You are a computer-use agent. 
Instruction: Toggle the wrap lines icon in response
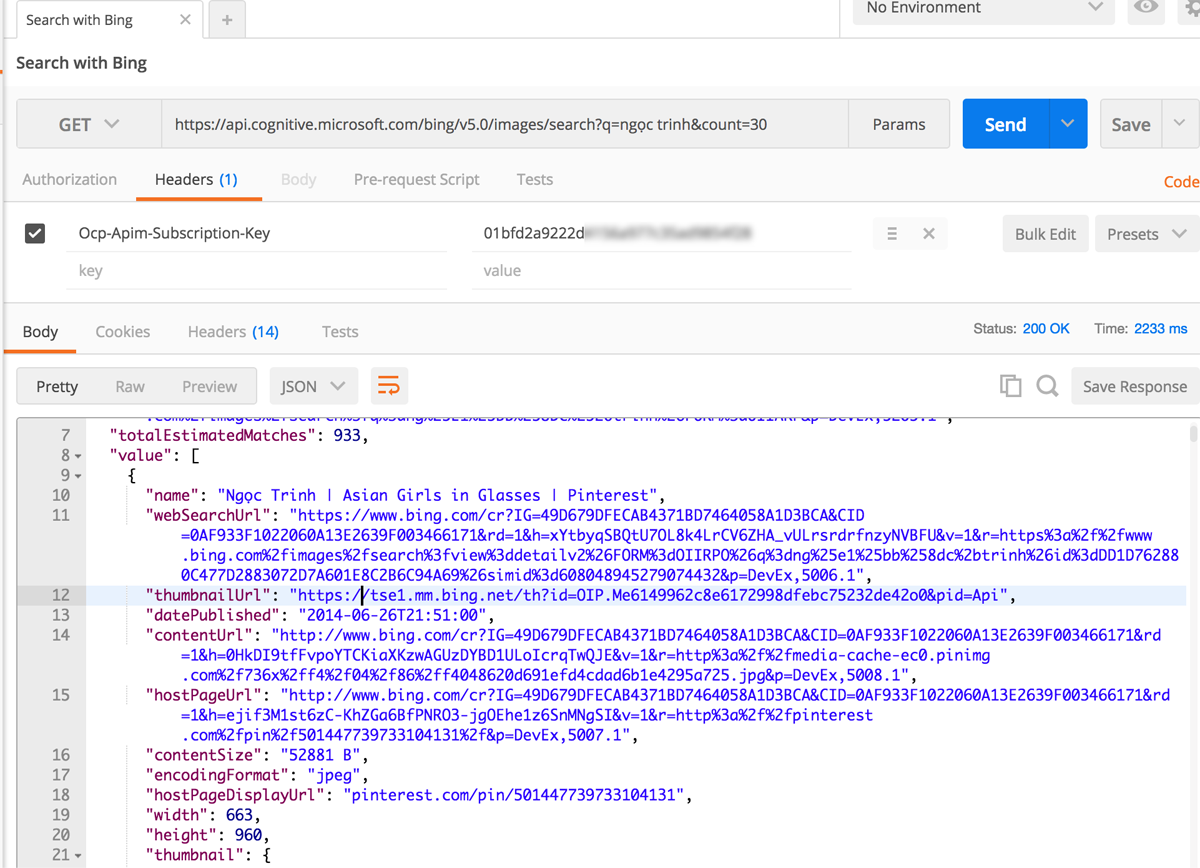pos(388,386)
